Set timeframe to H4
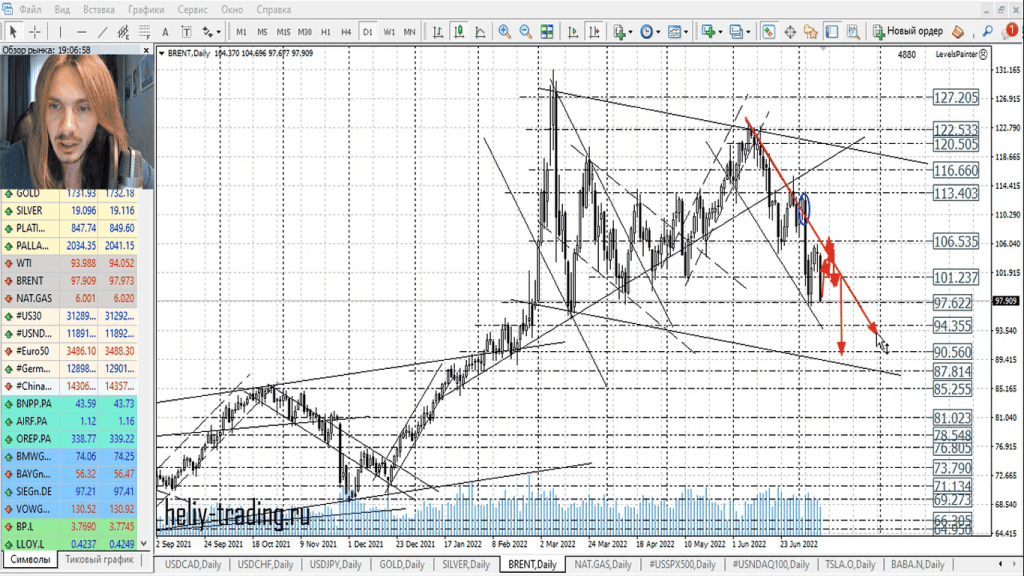Image resolution: width=1024 pixels, height=576 pixels. (346, 32)
